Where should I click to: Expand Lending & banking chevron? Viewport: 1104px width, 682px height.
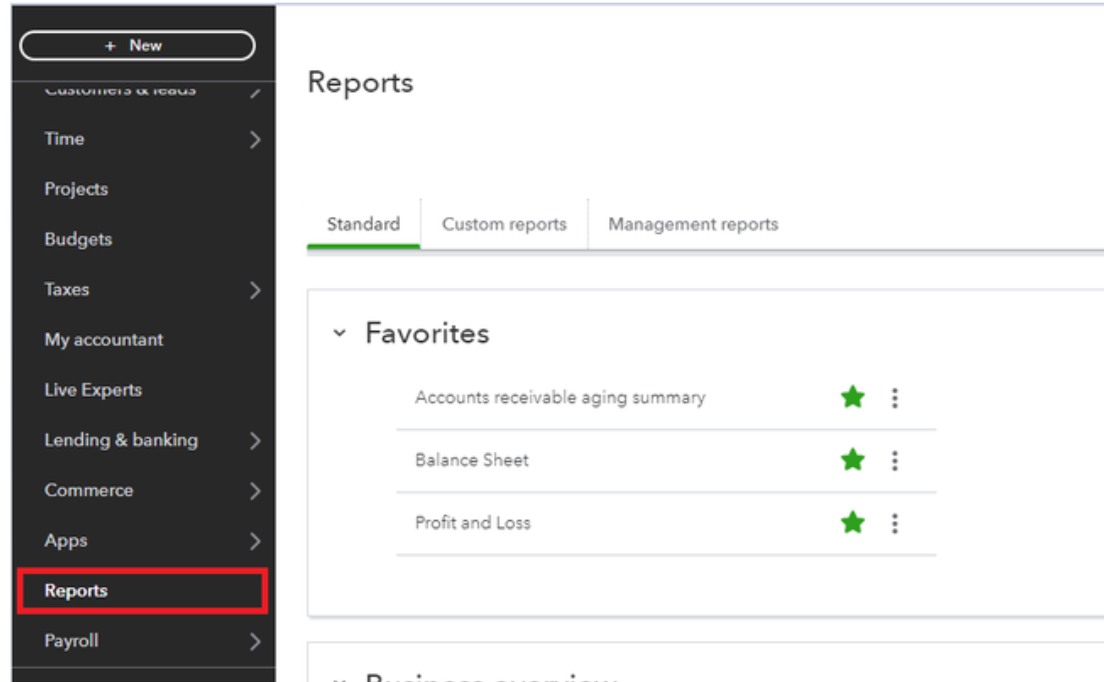255,441
